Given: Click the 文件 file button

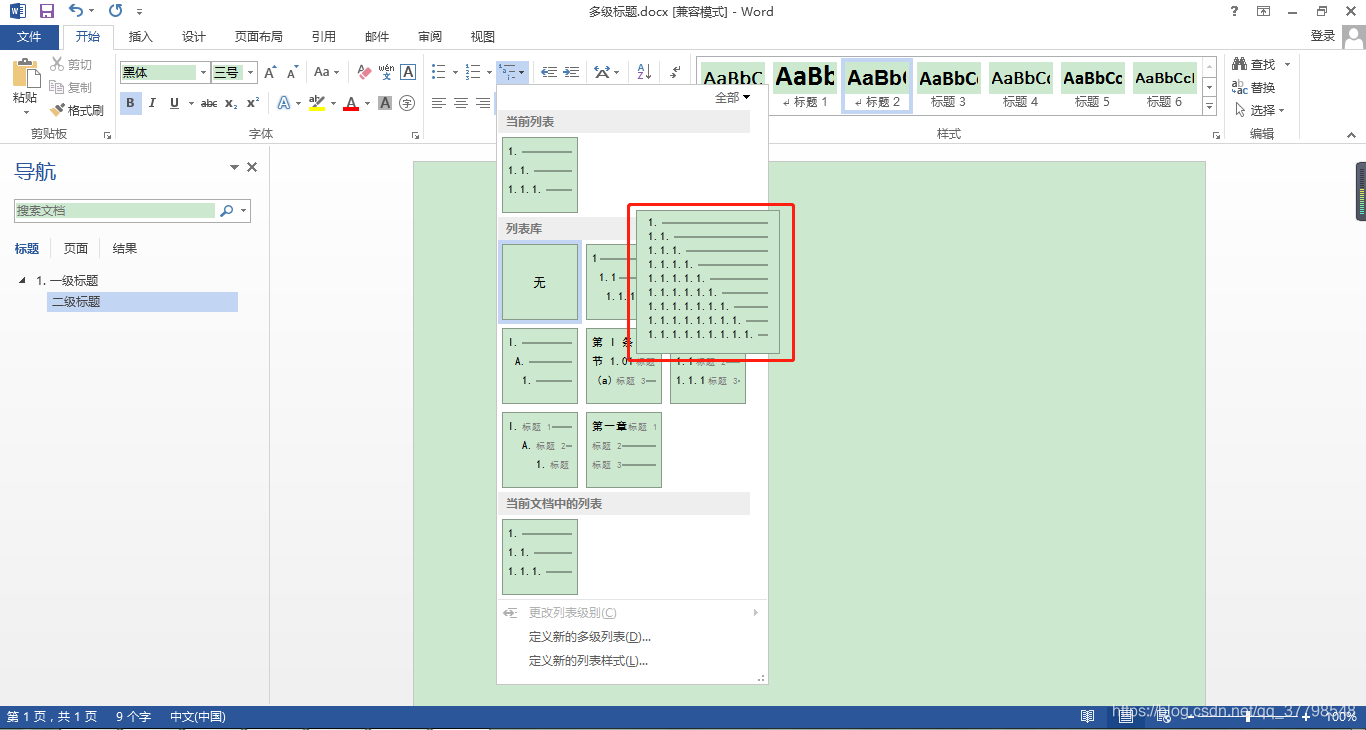Looking at the screenshot, I should point(30,37).
